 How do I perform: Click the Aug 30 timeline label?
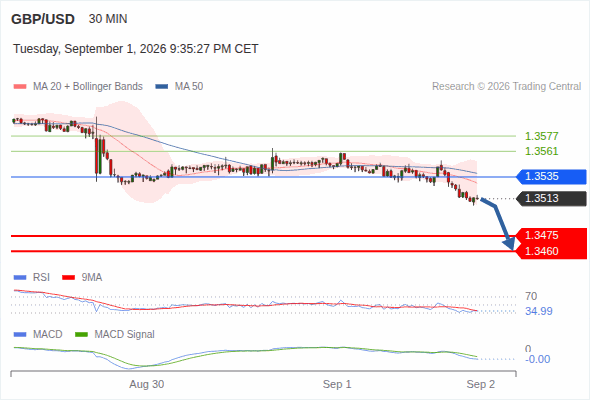pyautogui.click(x=147, y=384)
